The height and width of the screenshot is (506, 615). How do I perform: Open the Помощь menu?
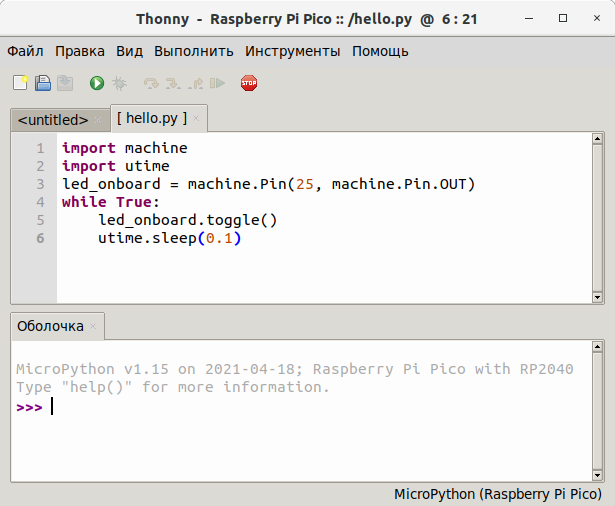pyautogui.click(x=380, y=51)
